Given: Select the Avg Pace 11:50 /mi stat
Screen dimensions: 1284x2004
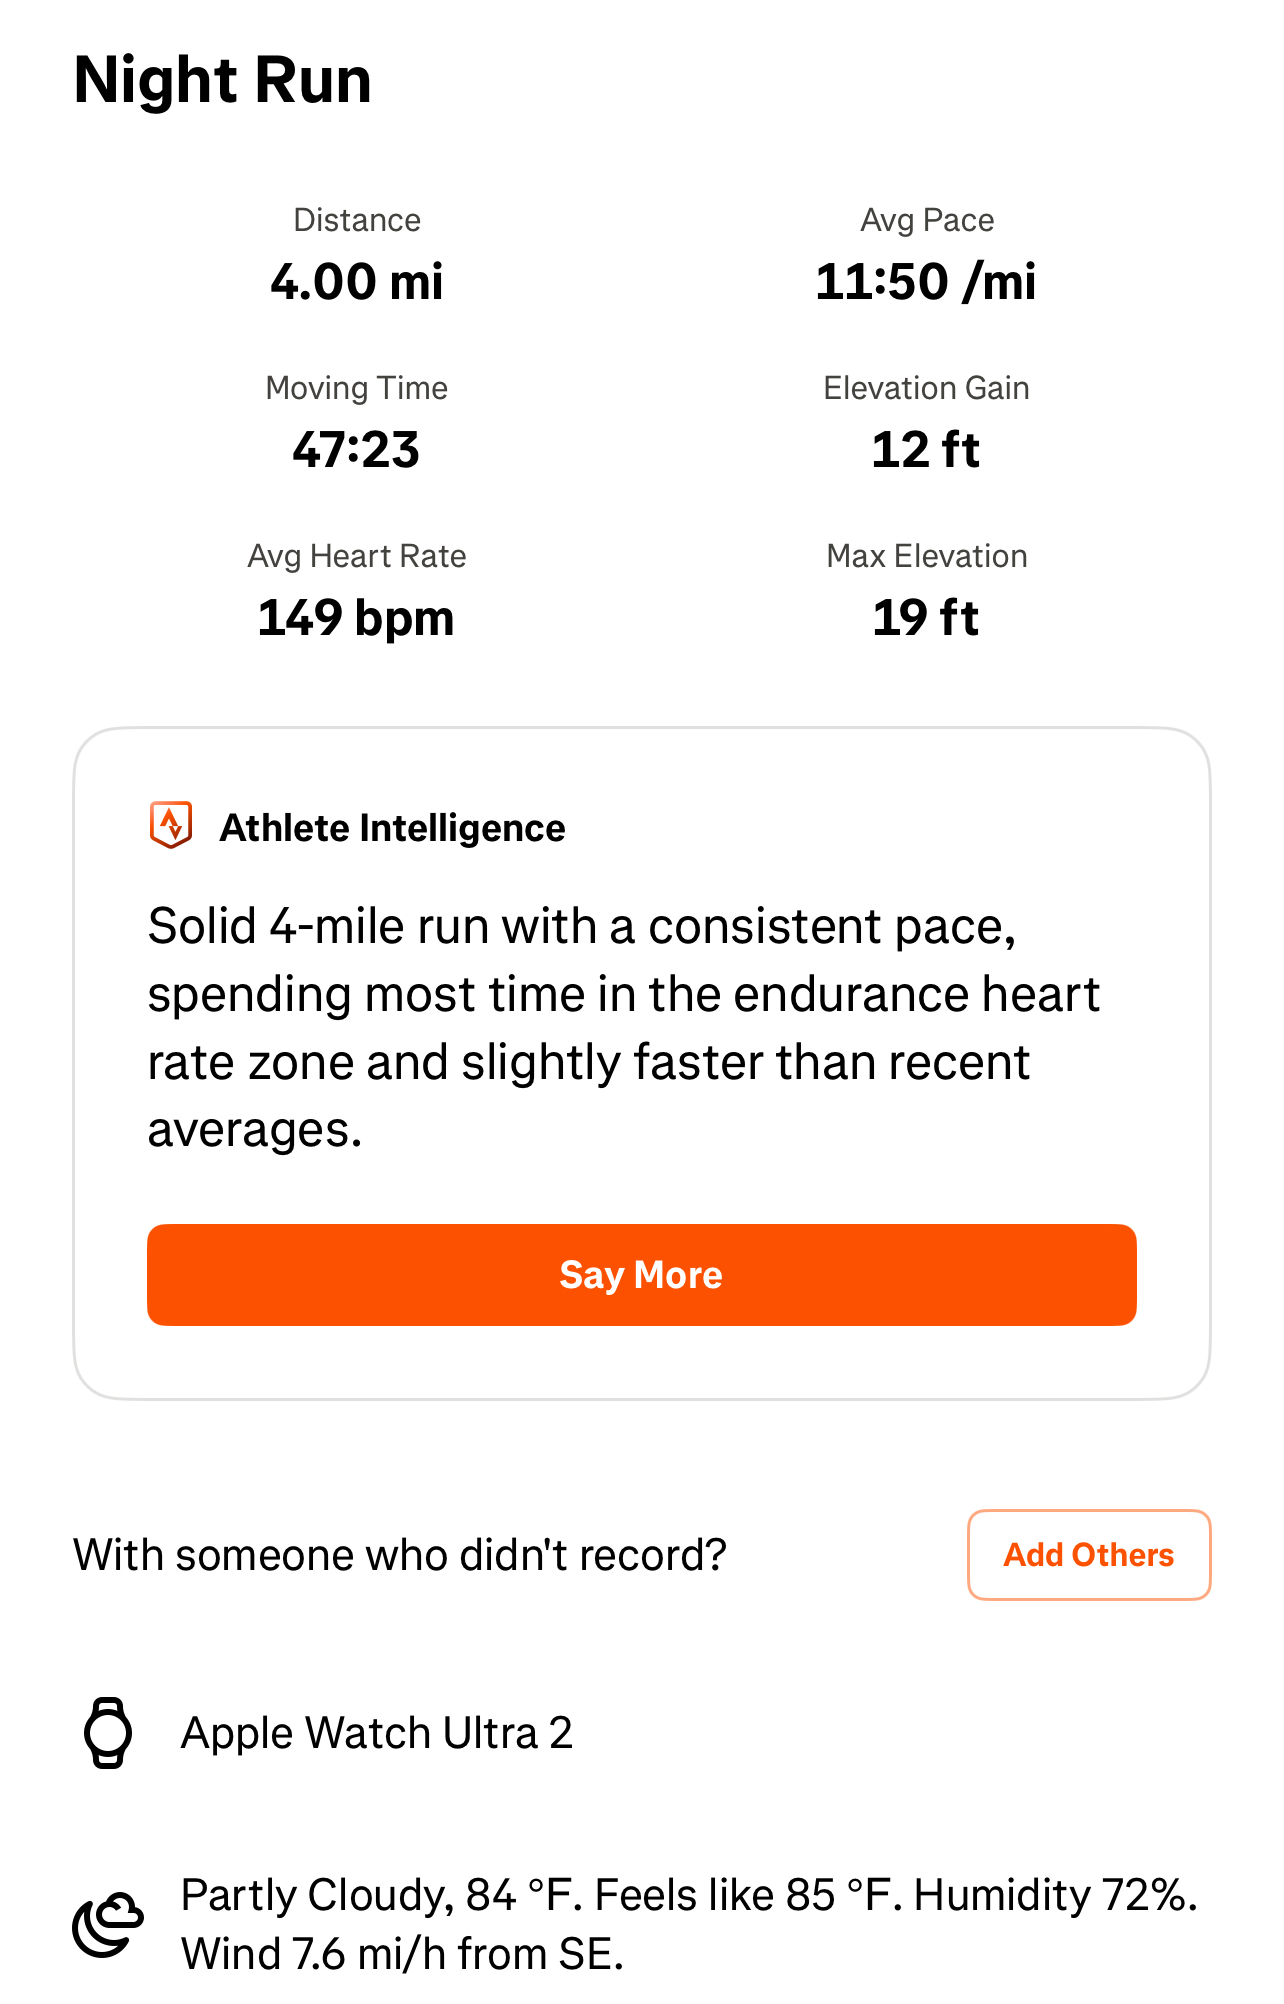Looking at the screenshot, I should pyautogui.click(x=927, y=256).
